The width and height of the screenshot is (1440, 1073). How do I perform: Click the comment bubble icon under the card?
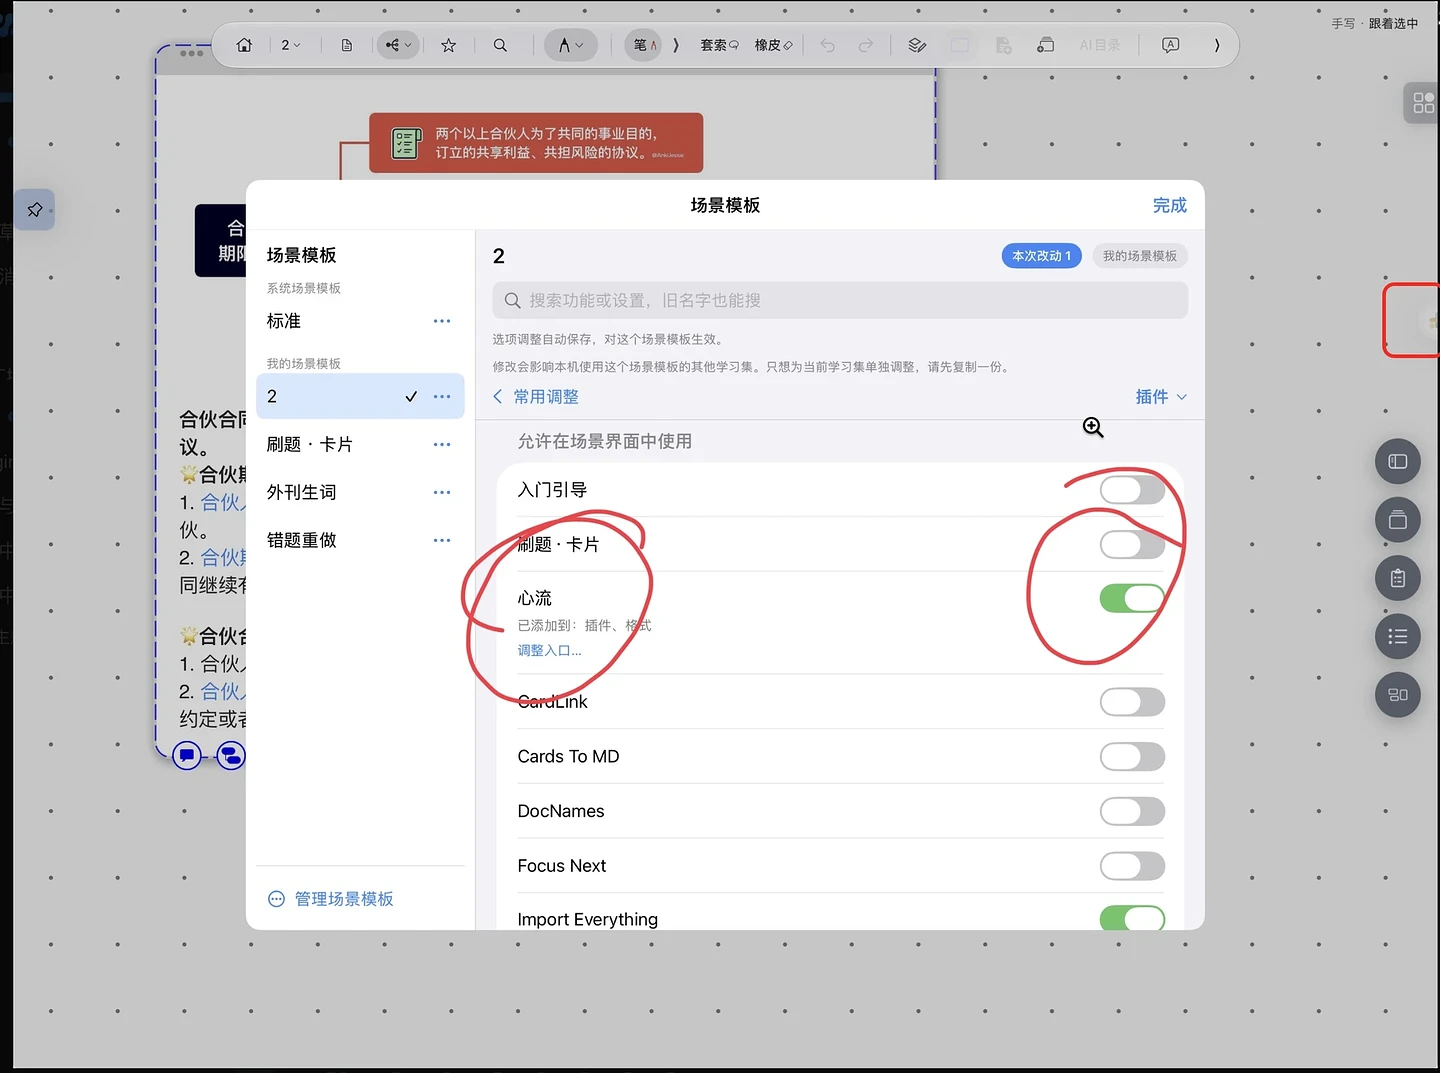(x=187, y=755)
